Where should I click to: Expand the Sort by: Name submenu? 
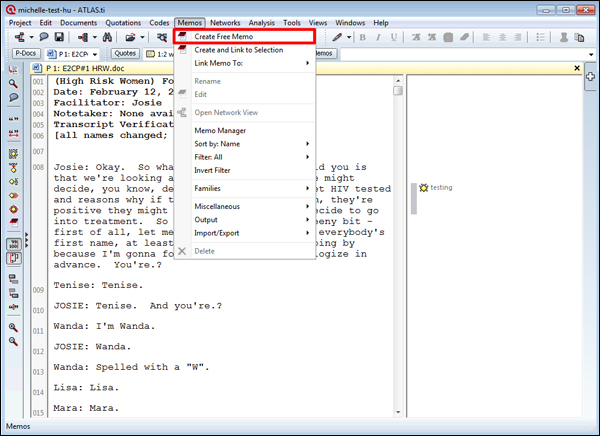[244, 144]
